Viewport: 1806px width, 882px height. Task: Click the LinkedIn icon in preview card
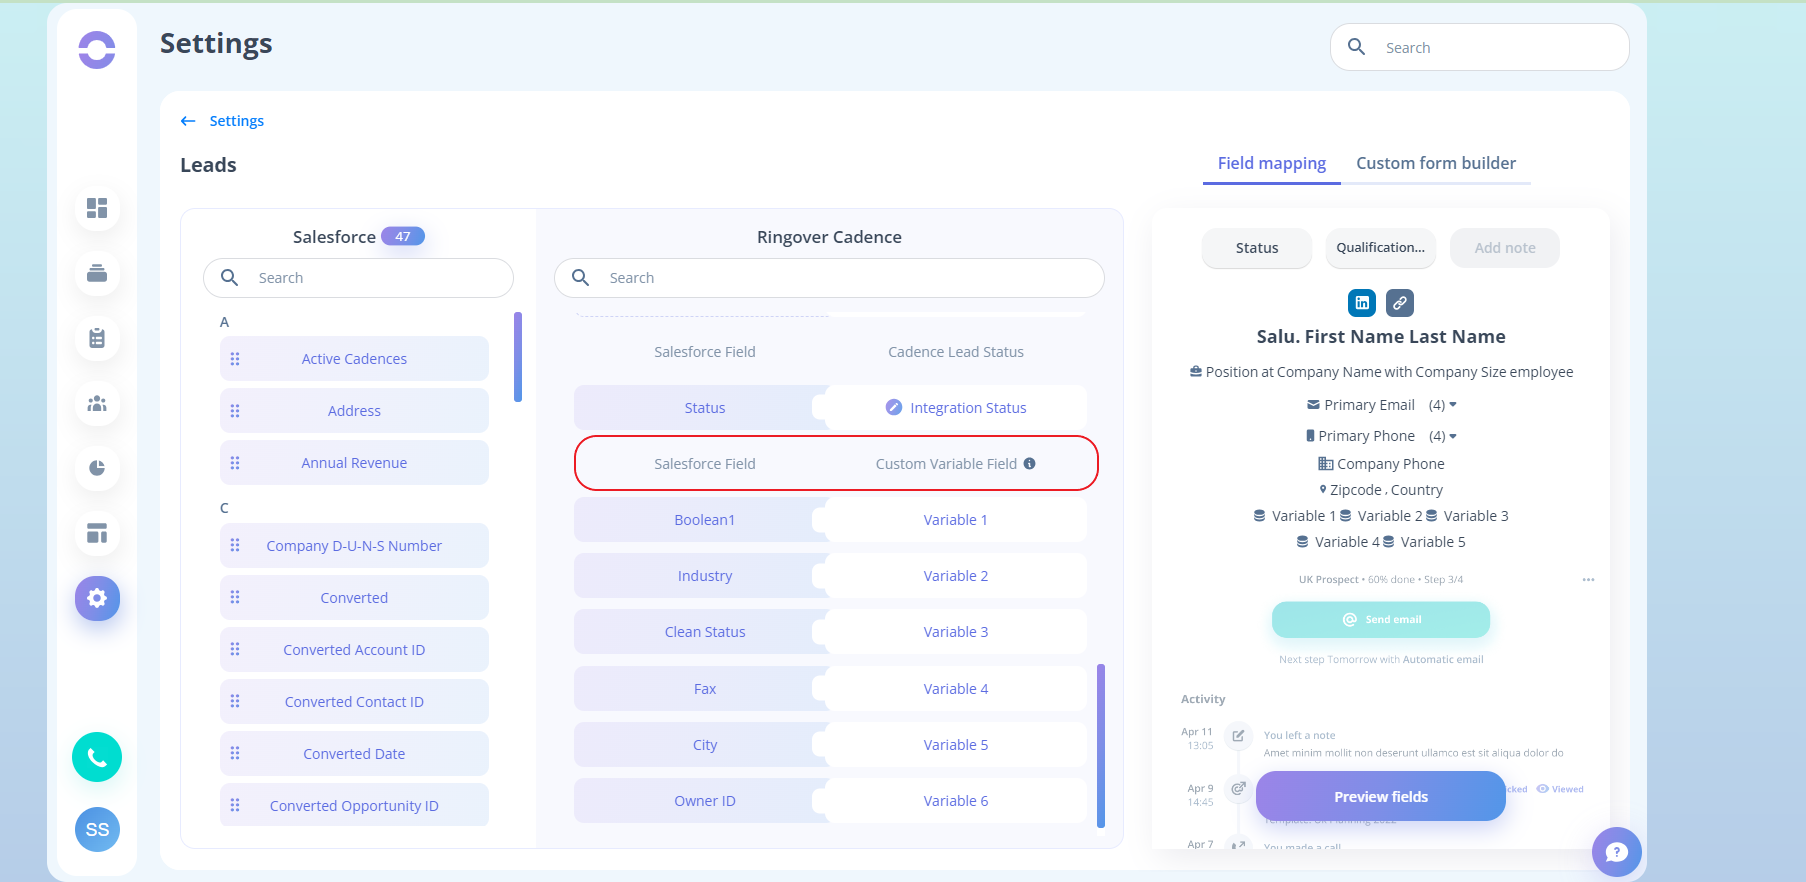1362,302
